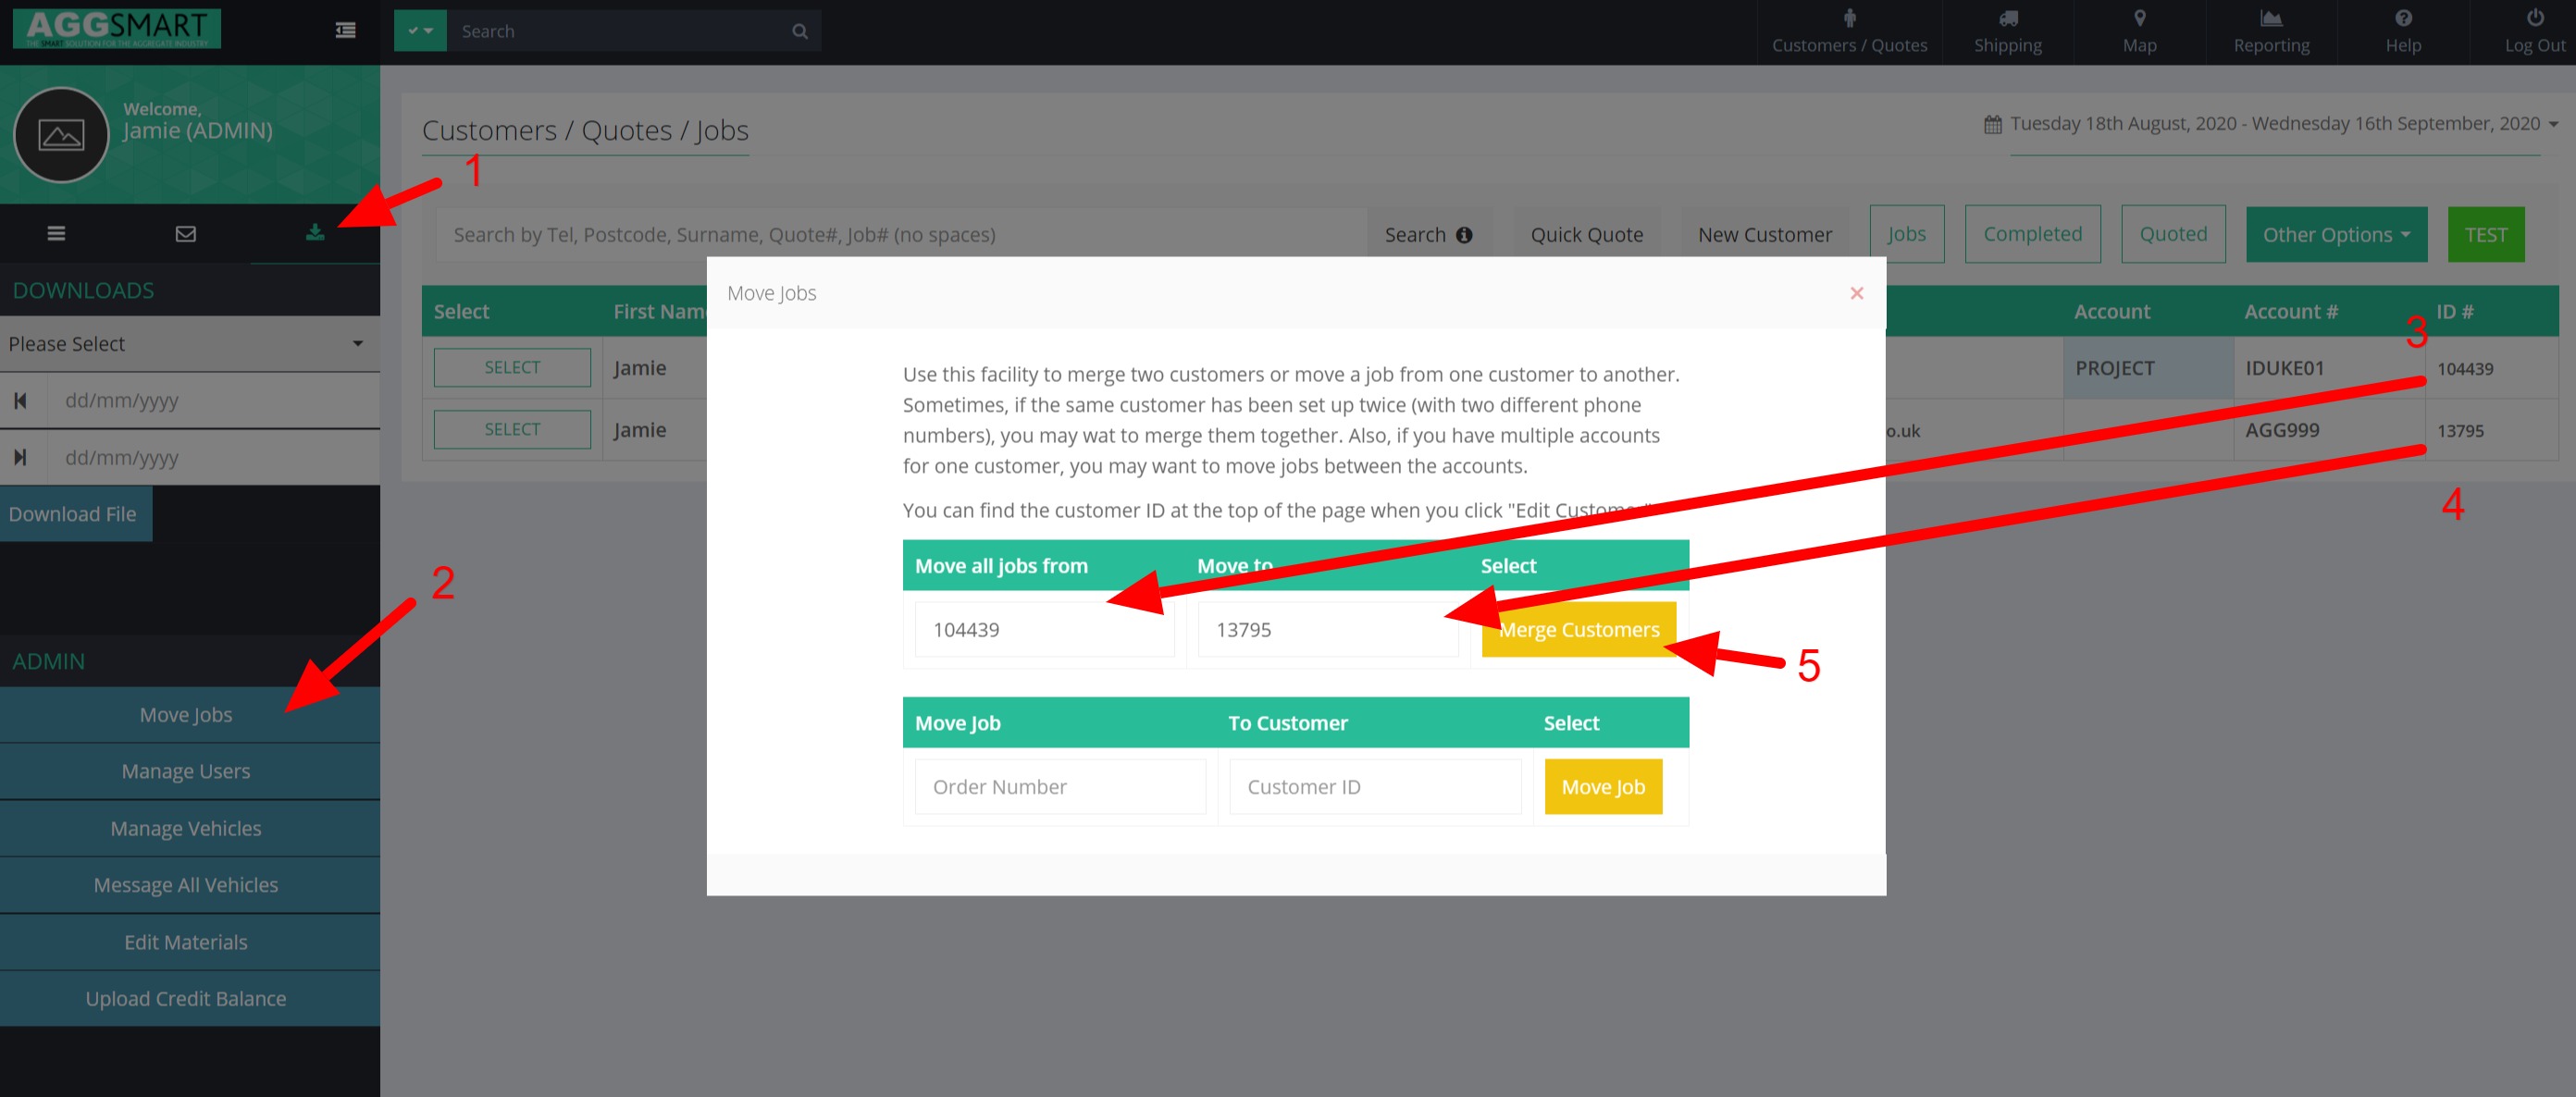Click SELECT for customer ID 13795
Screen dimensions: 2576x1097
pyautogui.click(x=512, y=430)
